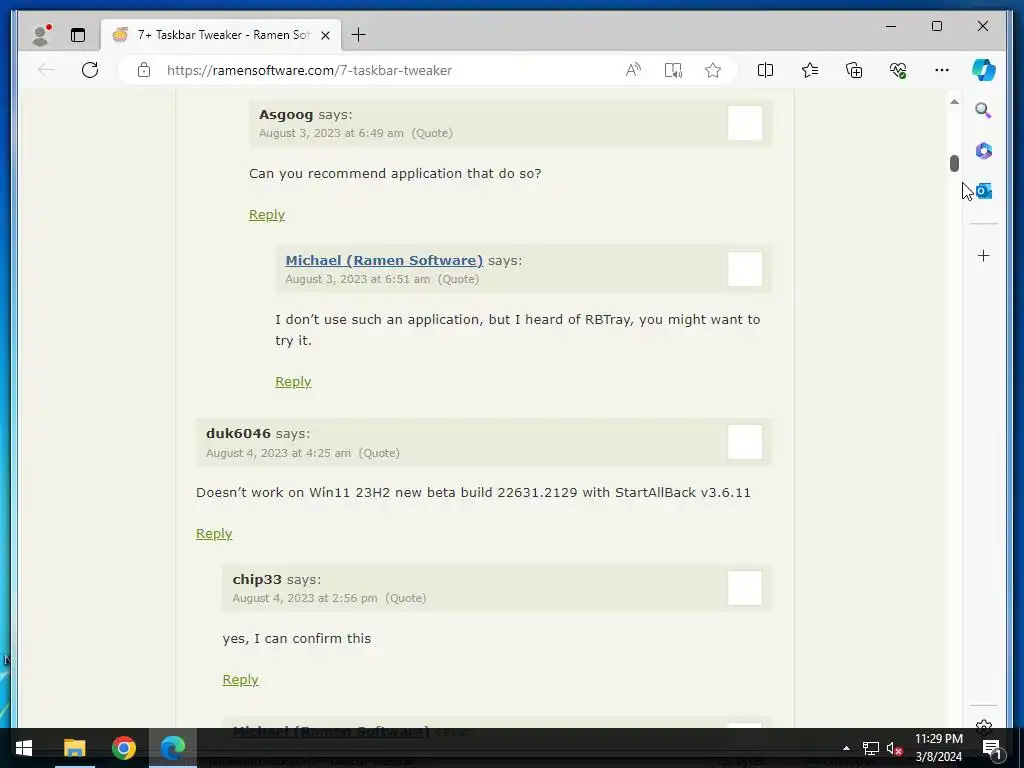The image size is (1024, 768).
Task: Open Microsoft 365 sidebar app
Action: (x=984, y=151)
